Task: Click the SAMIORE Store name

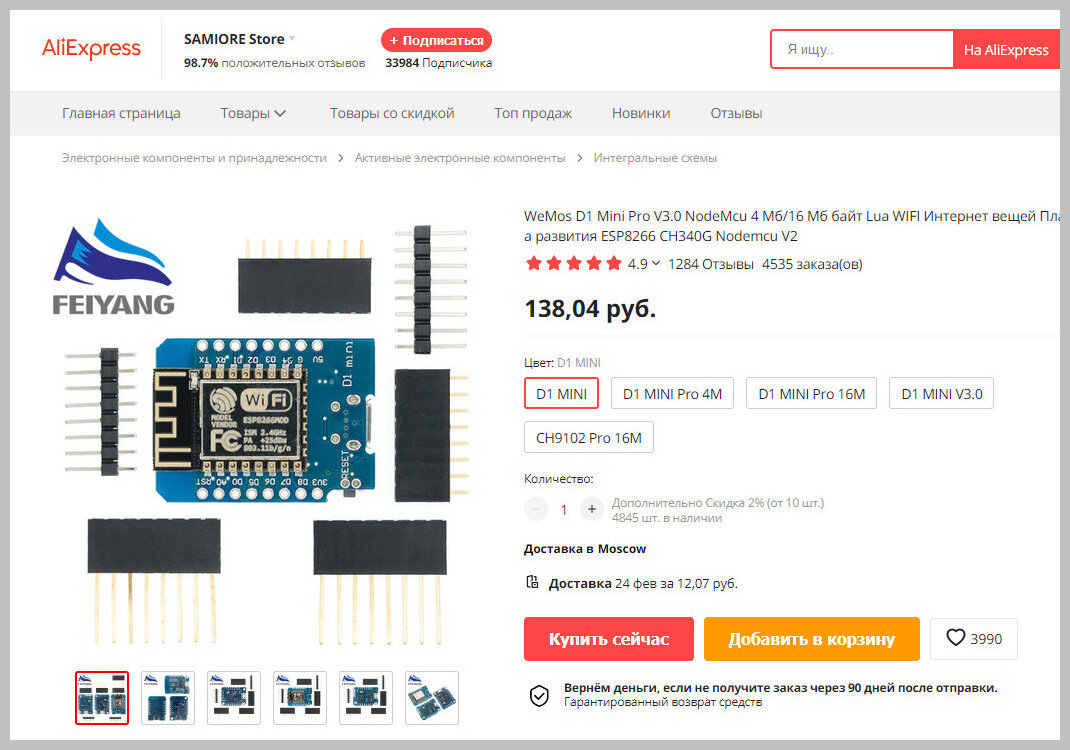Action: click(234, 39)
